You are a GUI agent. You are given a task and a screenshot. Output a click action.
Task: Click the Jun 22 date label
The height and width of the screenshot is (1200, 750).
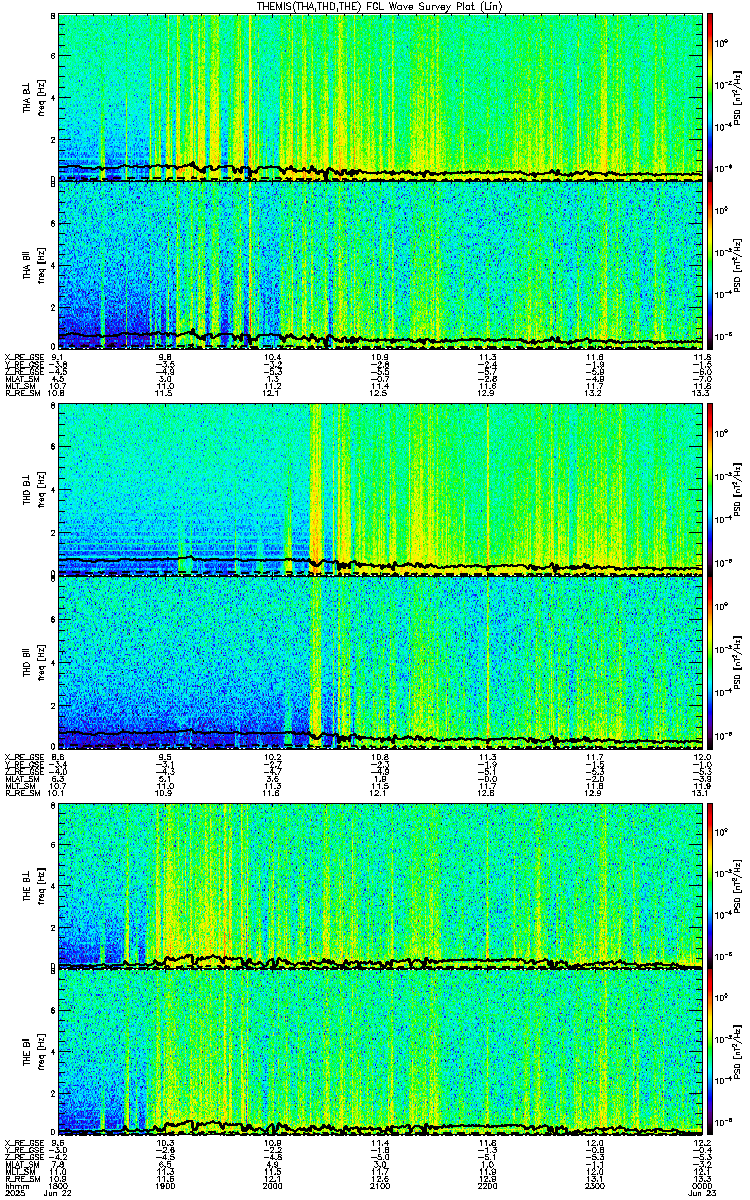(58, 1193)
